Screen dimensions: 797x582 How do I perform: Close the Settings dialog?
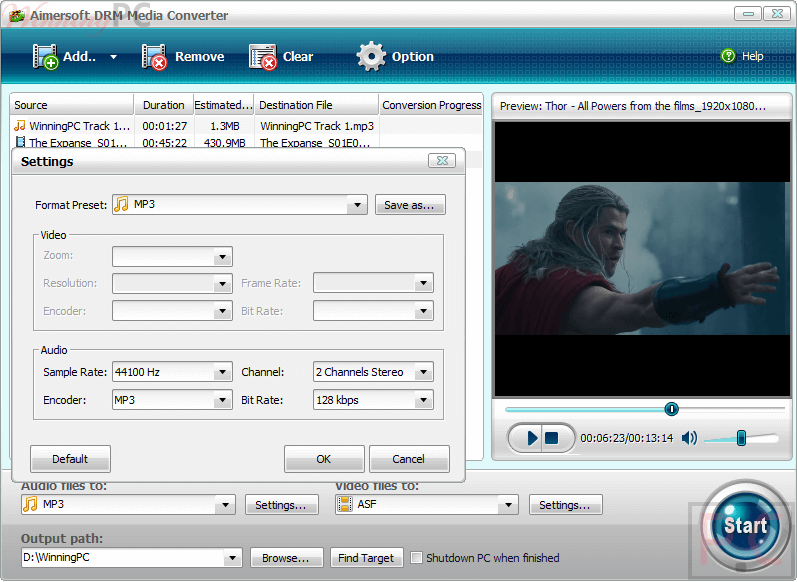[x=442, y=161]
